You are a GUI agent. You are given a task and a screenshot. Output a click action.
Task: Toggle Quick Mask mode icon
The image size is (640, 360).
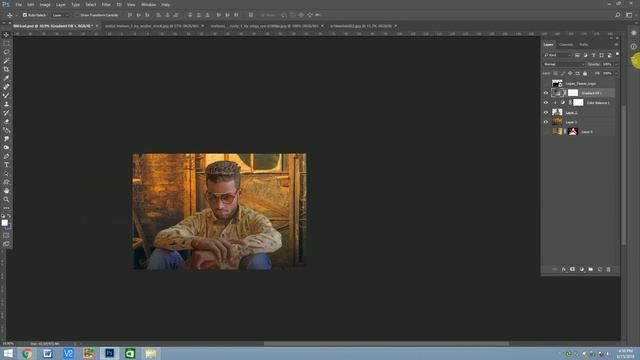[x=6, y=236]
